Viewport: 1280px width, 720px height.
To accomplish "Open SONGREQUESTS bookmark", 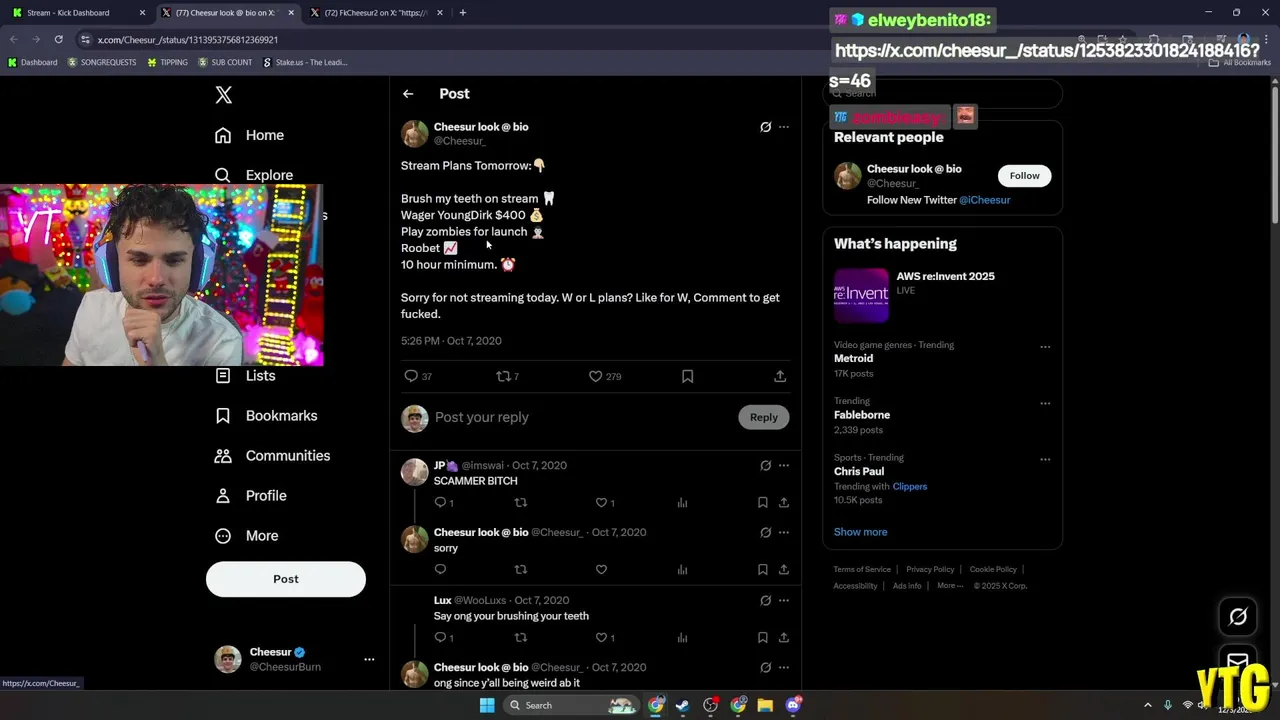I will tap(102, 62).
